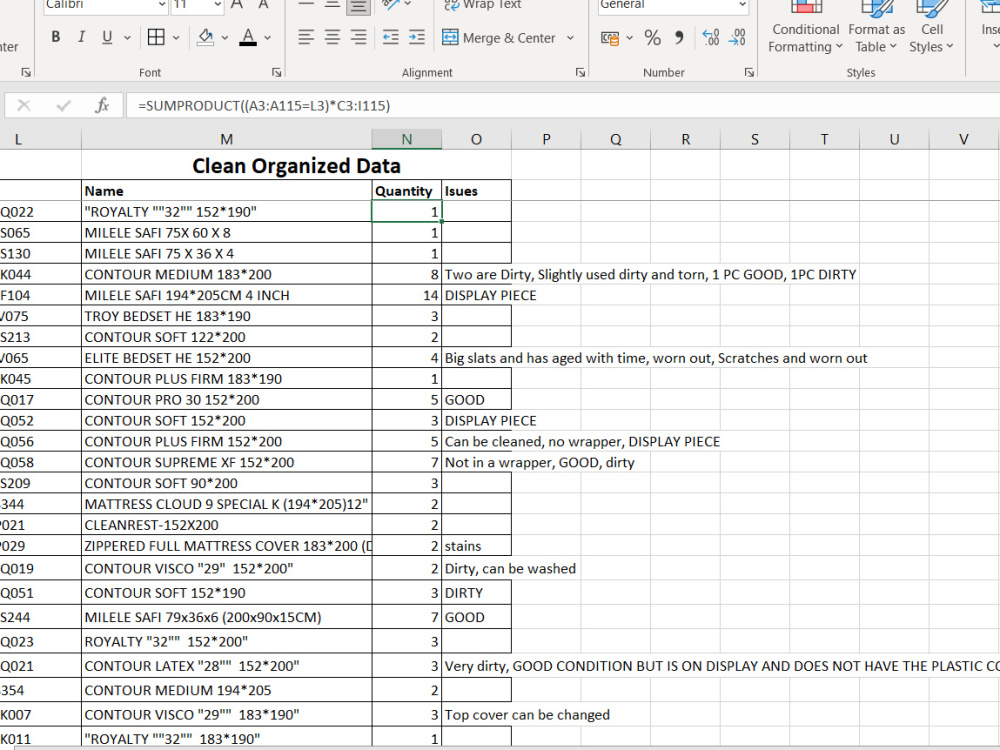Toggle Underline formatting

pos(107,38)
